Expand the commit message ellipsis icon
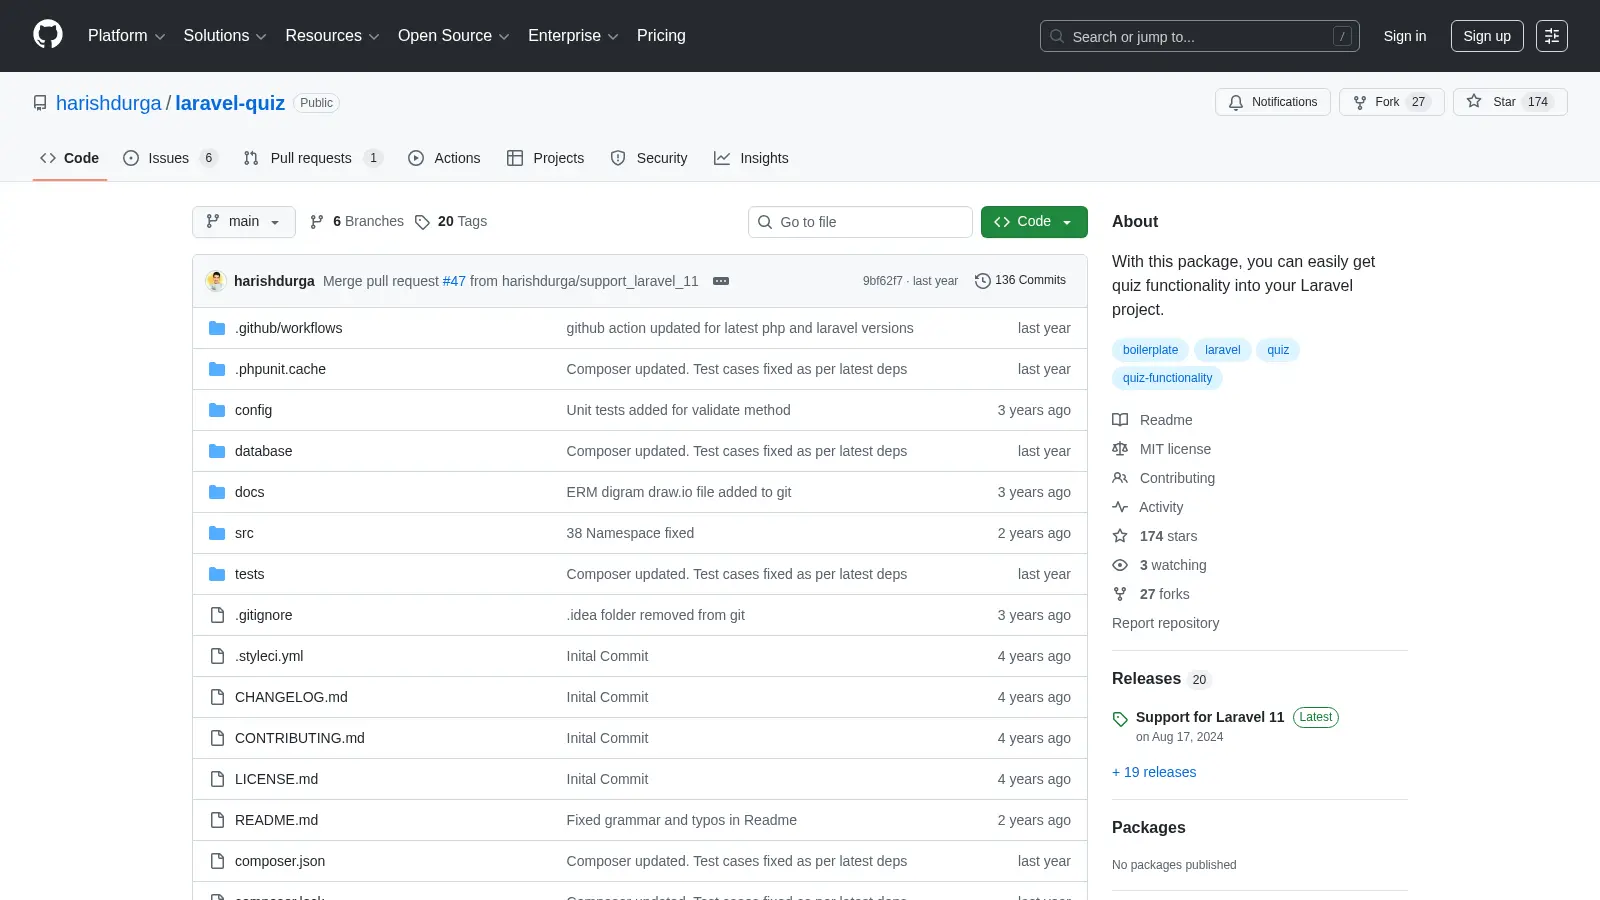The image size is (1600, 900). 721,281
